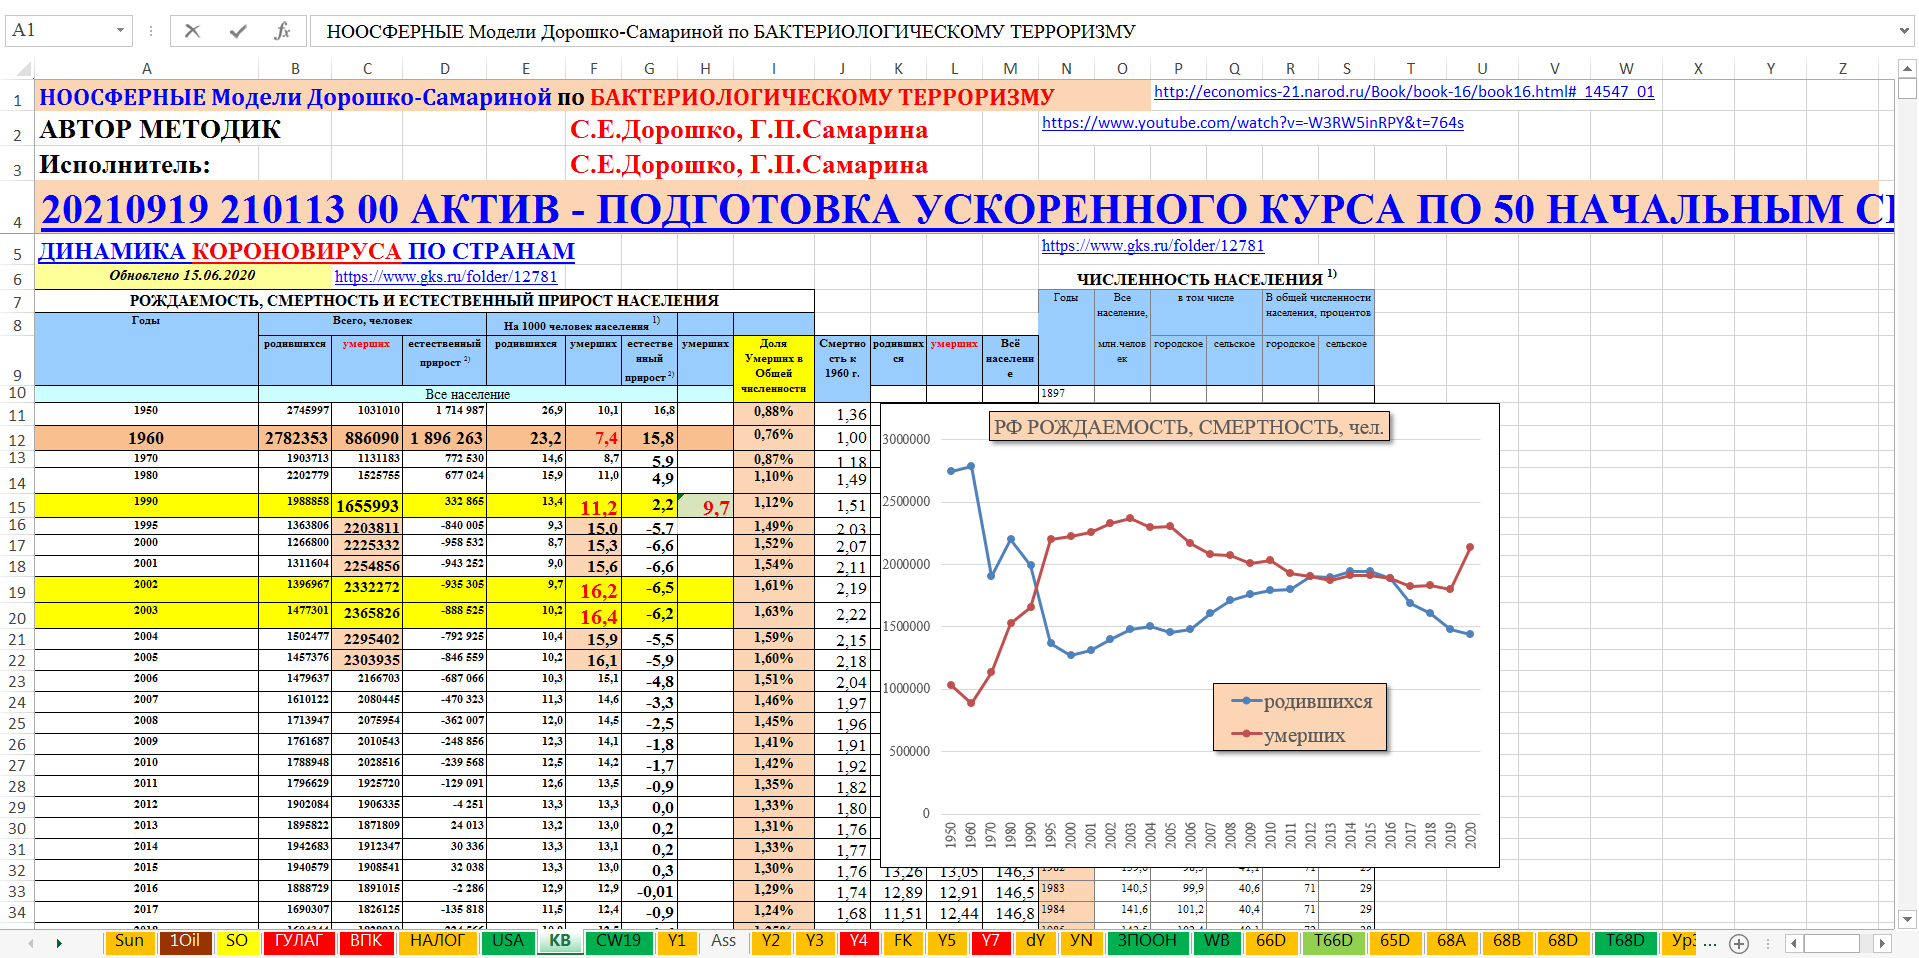Switch to the CW19 sheet tab
This screenshot has width=1919, height=958.
pos(618,941)
